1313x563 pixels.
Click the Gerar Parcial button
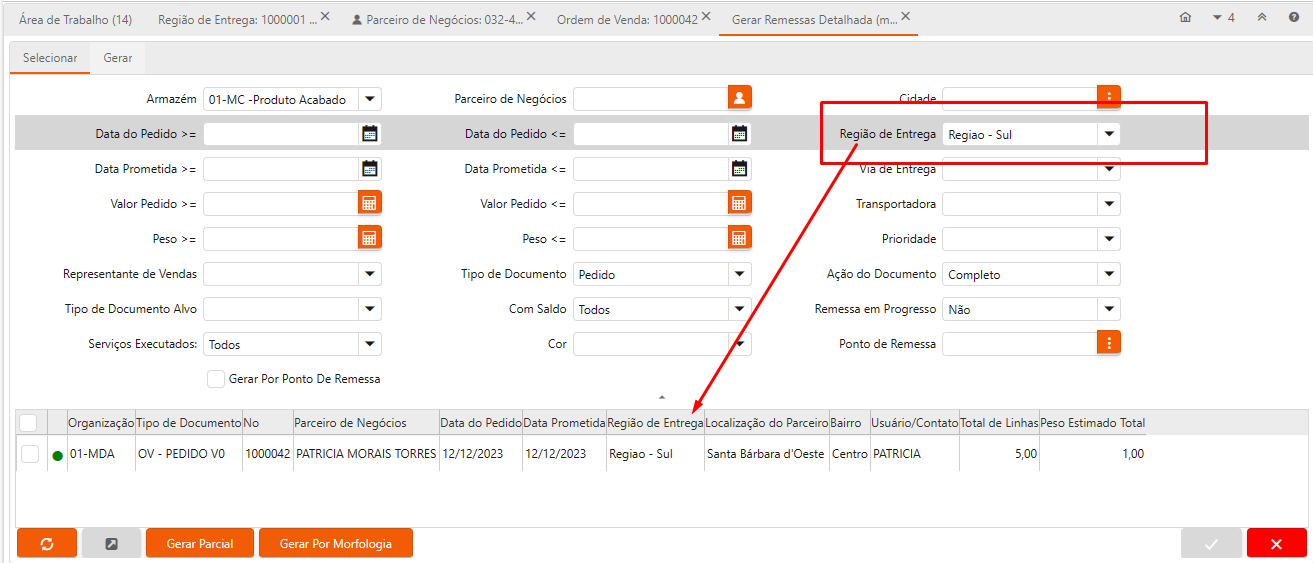point(199,544)
